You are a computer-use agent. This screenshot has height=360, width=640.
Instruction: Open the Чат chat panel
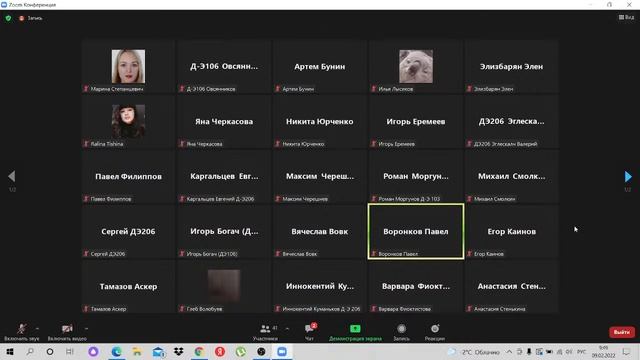pyautogui.click(x=309, y=332)
